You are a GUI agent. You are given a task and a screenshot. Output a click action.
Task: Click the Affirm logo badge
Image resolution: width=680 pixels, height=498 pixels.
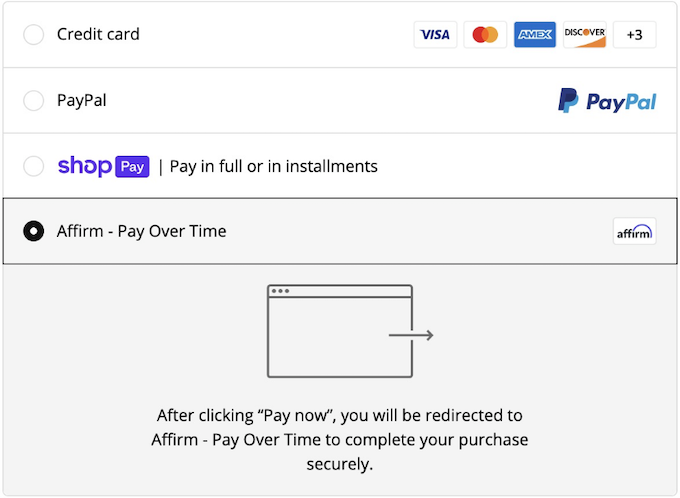tap(634, 232)
